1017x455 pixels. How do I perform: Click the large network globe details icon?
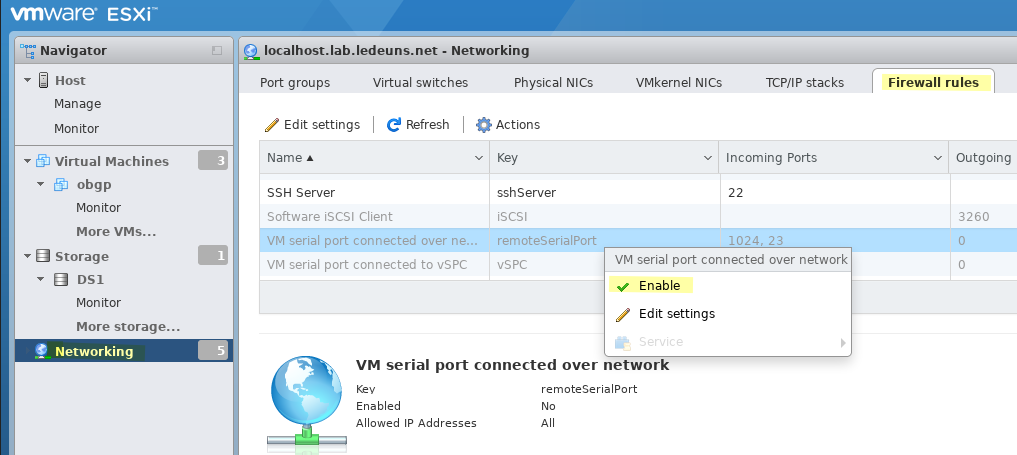click(x=307, y=402)
